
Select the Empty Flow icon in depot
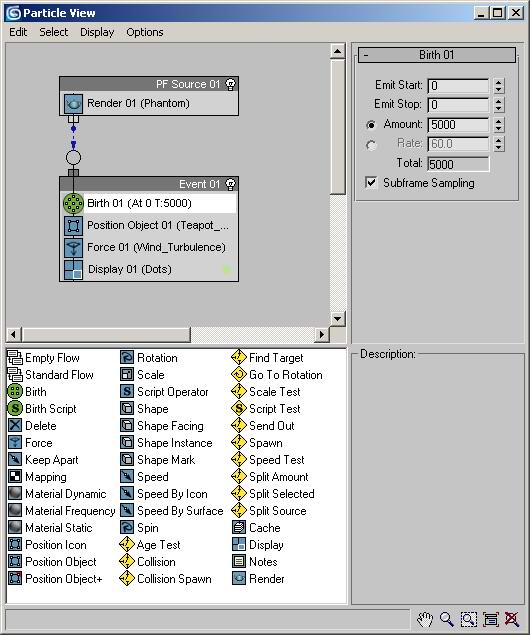pyautogui.click(x=15, y=358)
